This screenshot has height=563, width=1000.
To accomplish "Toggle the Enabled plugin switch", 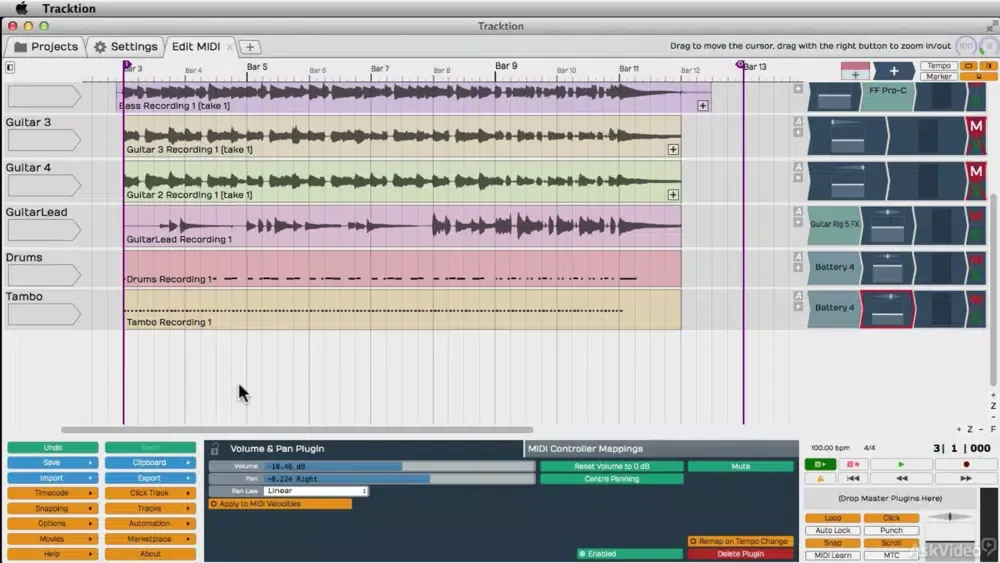I will (629, 553).
